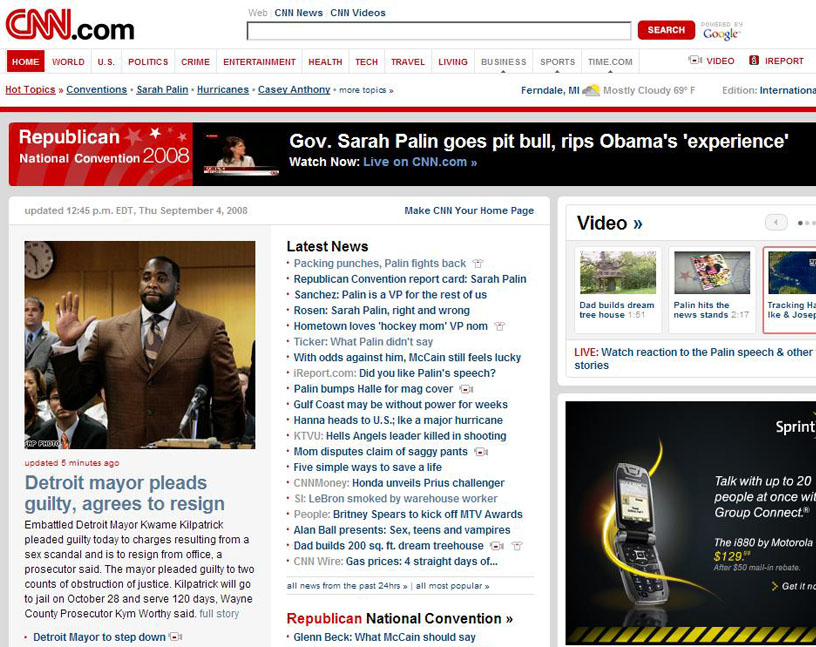Open the Sarah Palin speech video thumbnail
The height and width of the screenshot is (647, 816).
pyautogui.click(x=241, y=154)
